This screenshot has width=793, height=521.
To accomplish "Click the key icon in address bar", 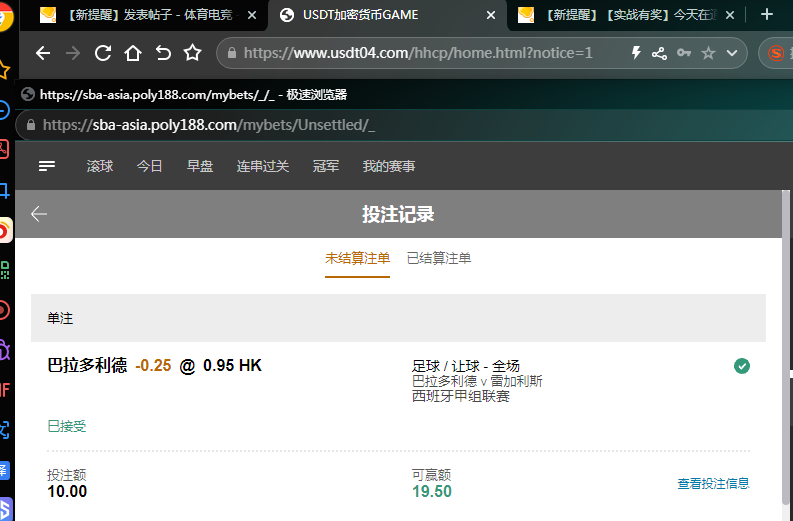I will [x=684, y=53].
